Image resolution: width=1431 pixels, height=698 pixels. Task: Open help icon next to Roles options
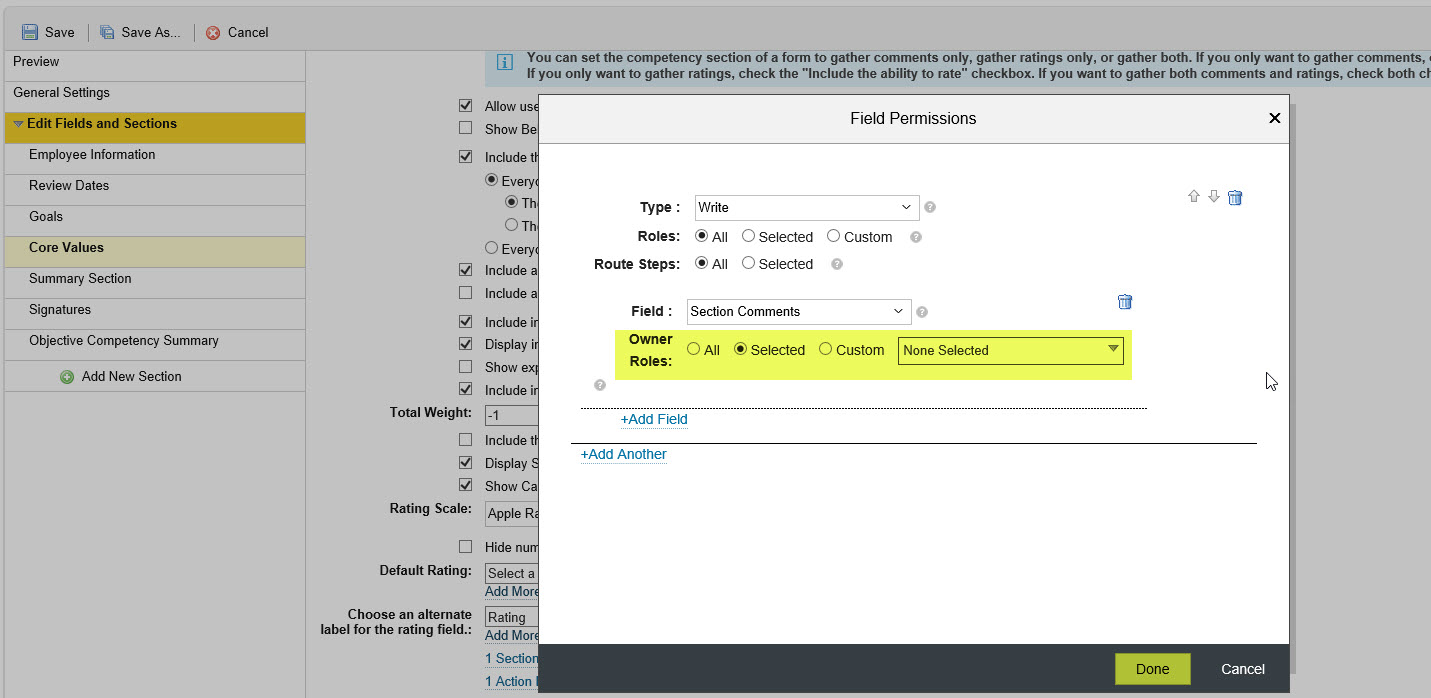point(916,238)
